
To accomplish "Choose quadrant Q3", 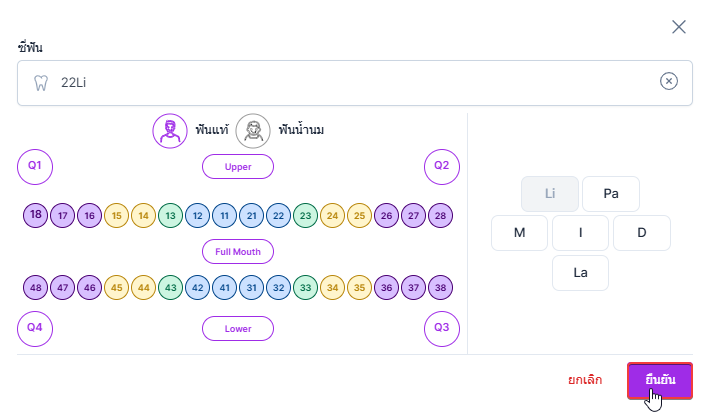I will tap(442, 328).
